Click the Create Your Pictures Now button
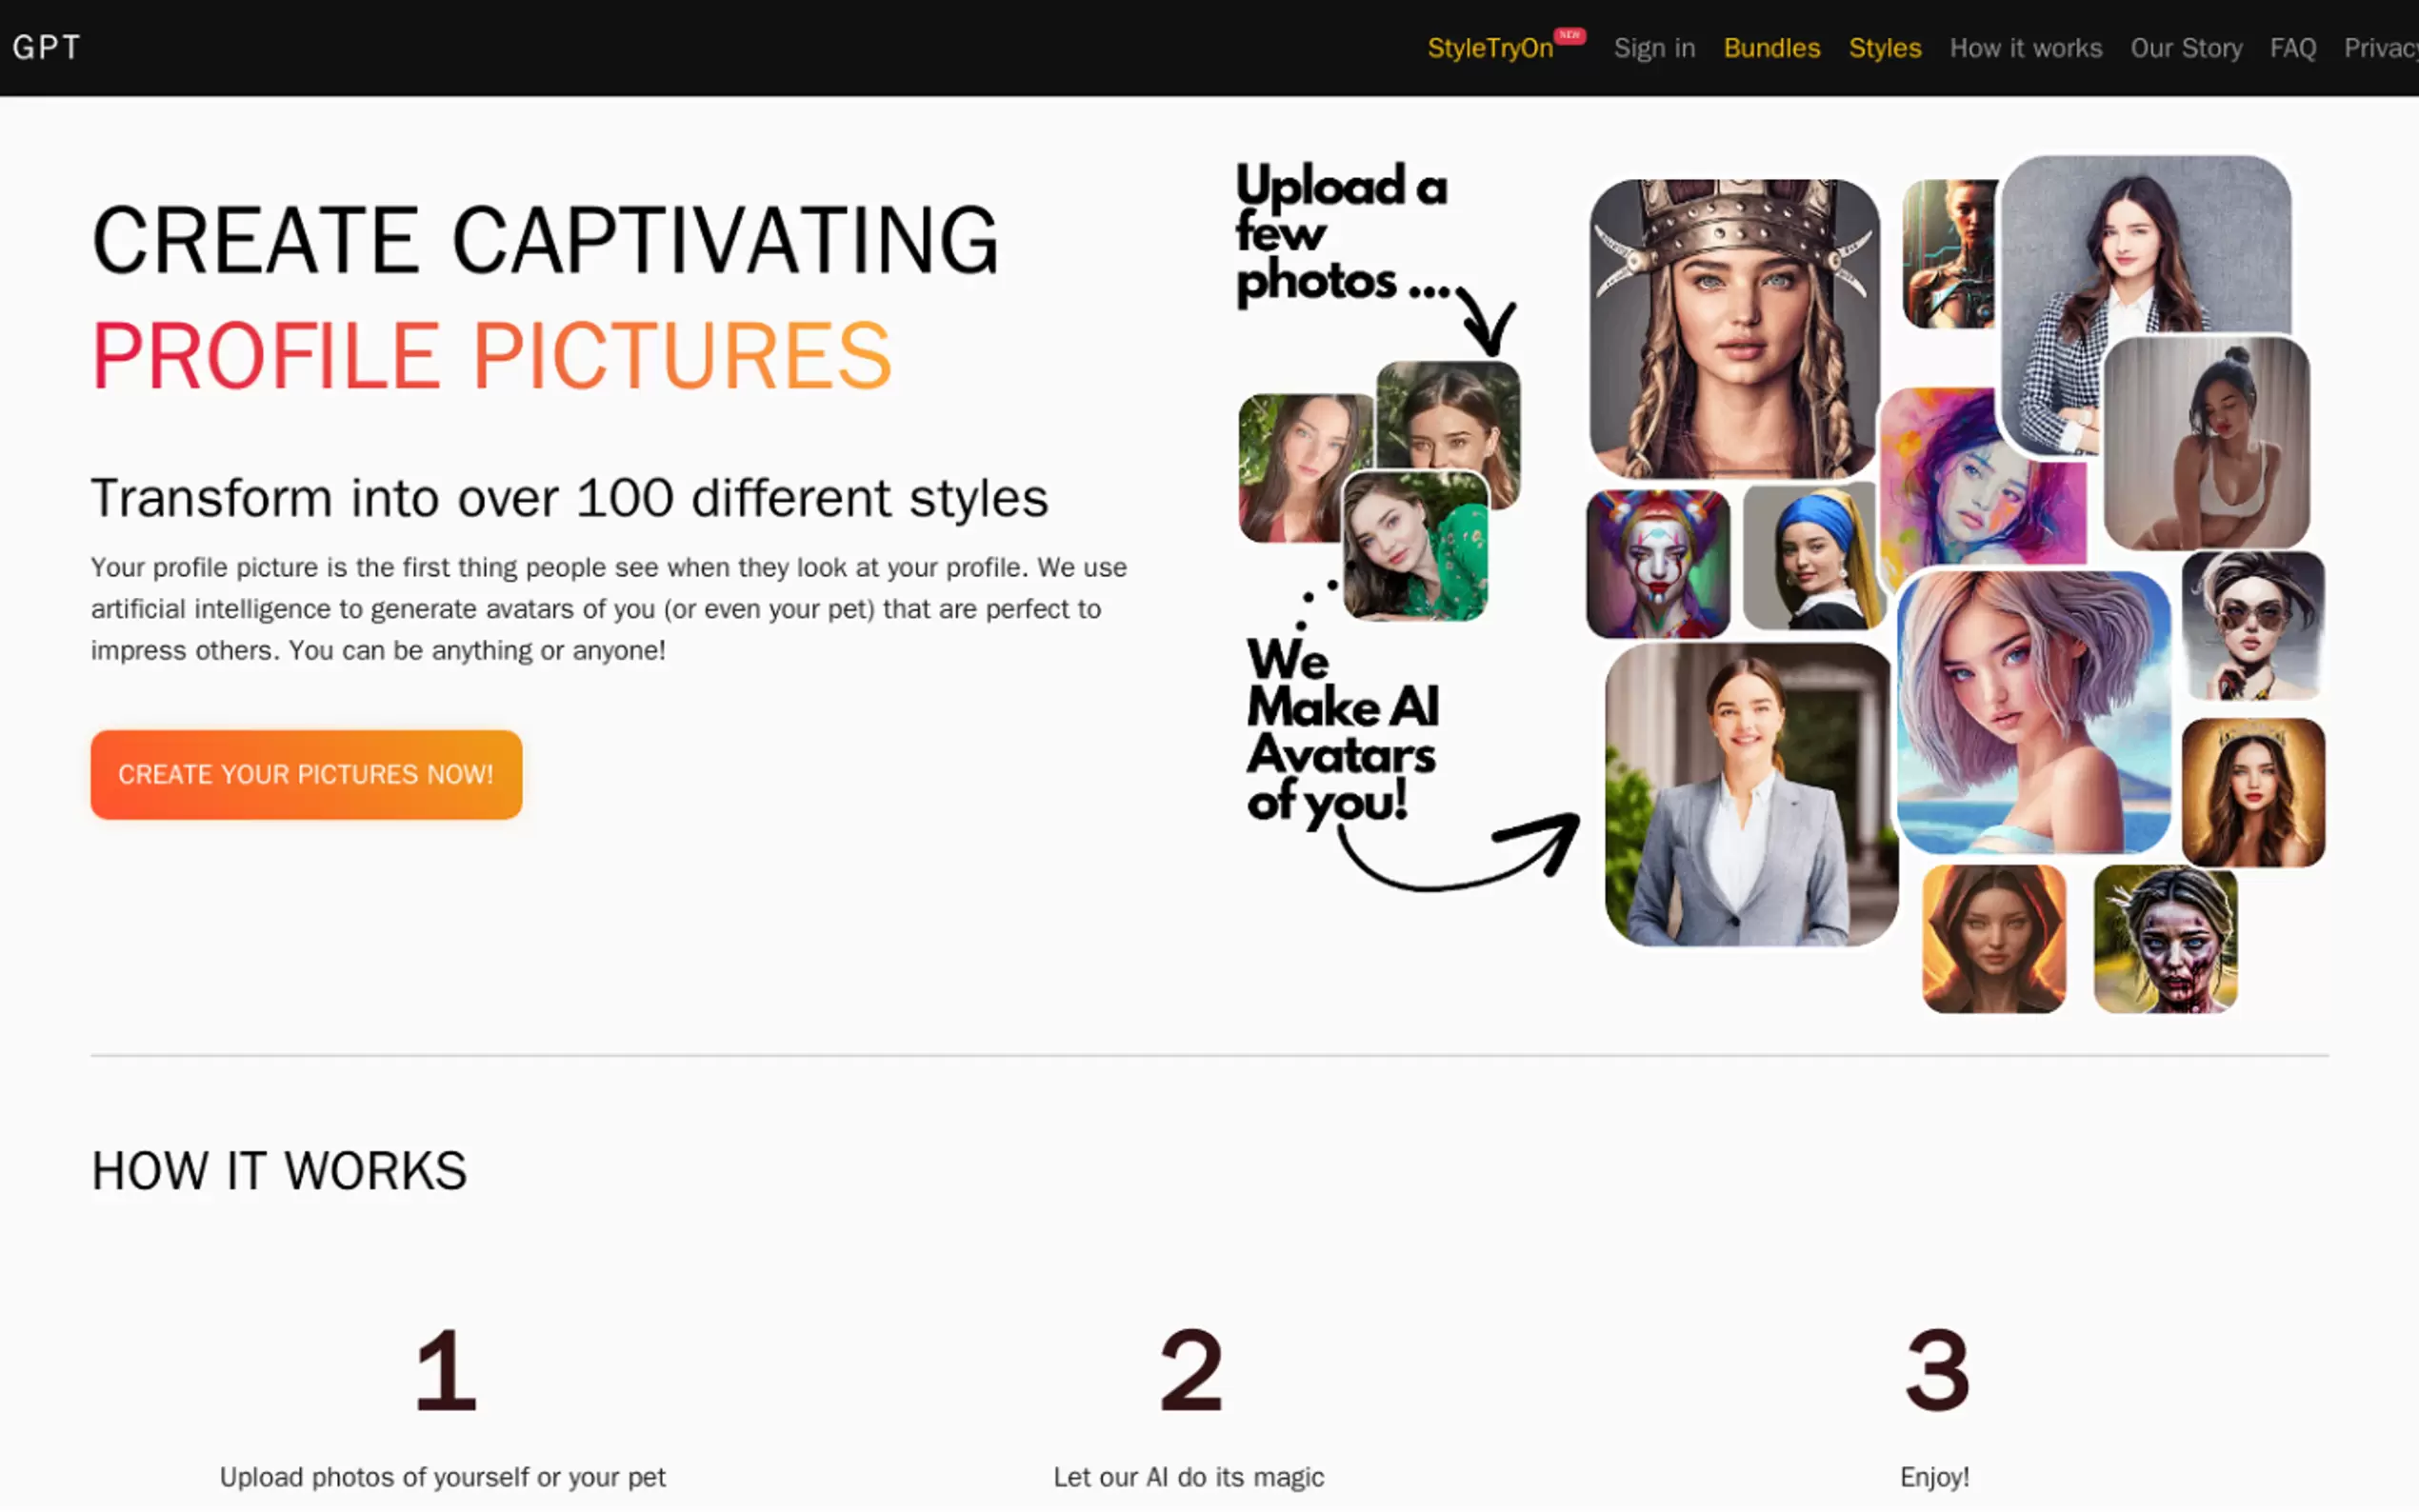2419x1512 pixels. click(x=306, y=774)
